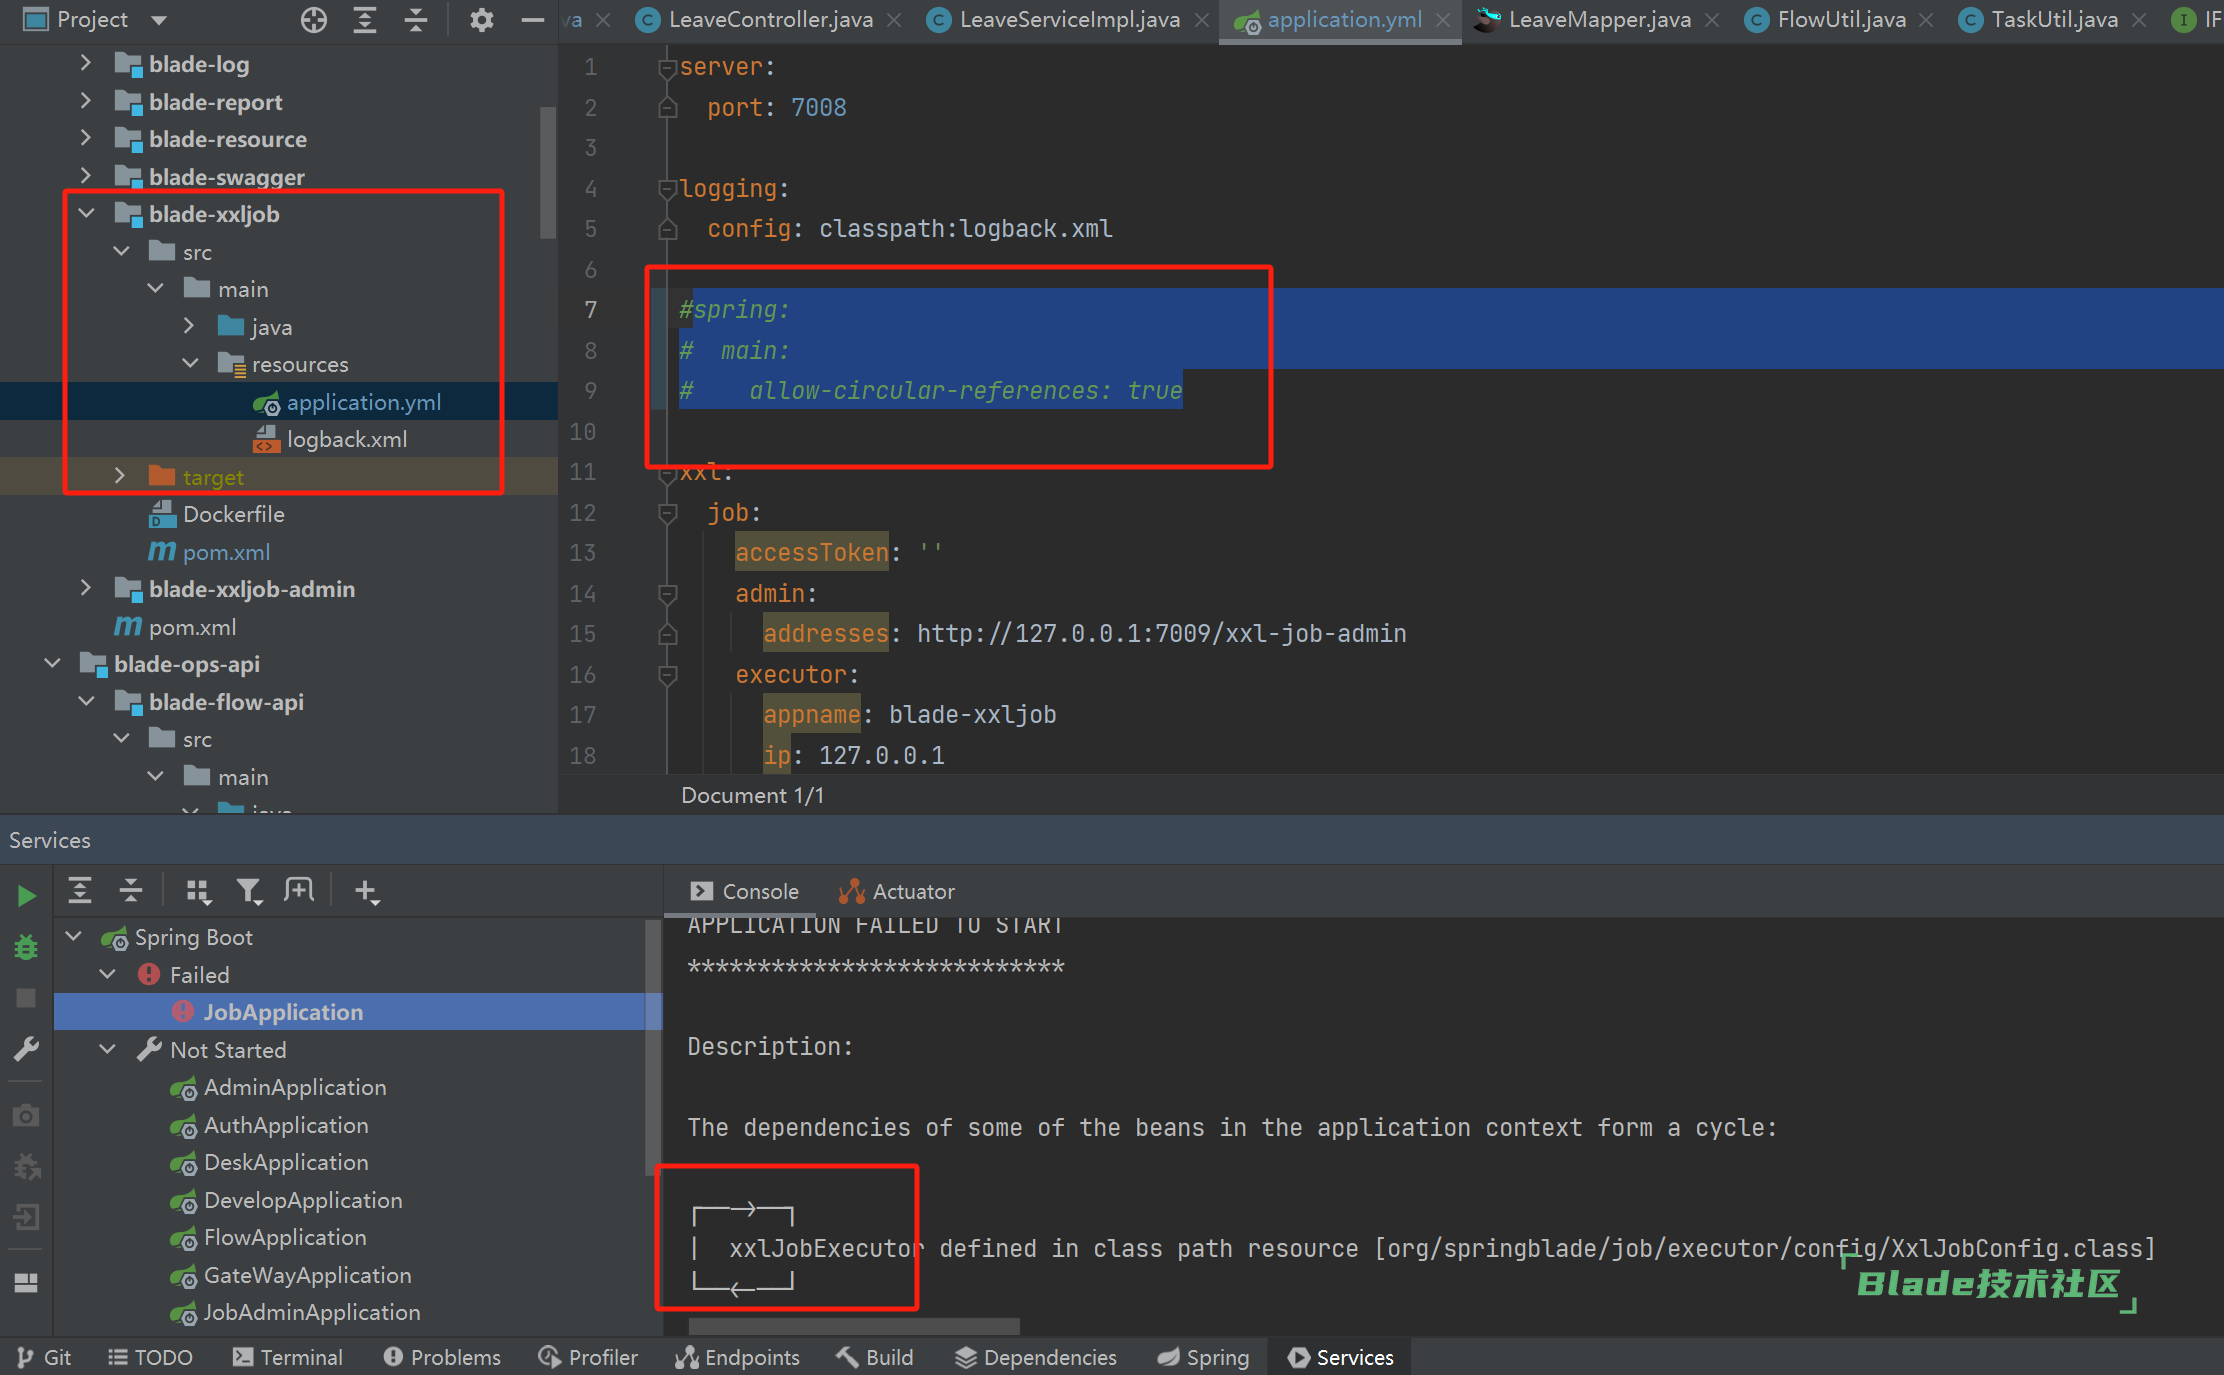The width and height of the screenshot is (2224, 1375).
Task: Open Group By options in Services
Action: tap(198, 890)
